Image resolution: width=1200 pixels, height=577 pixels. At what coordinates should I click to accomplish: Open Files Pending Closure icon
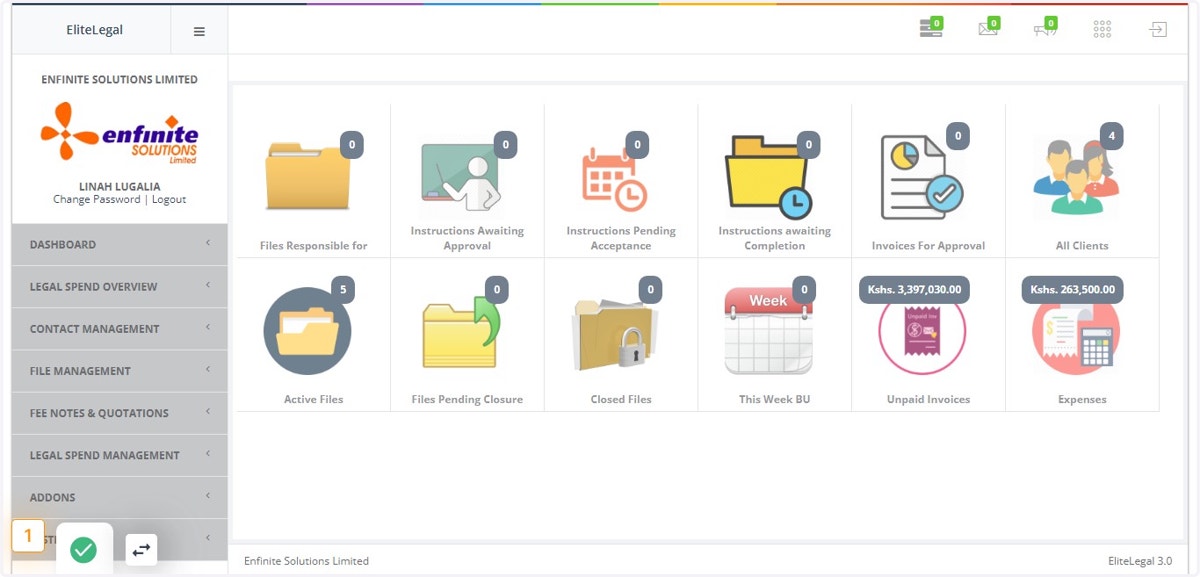pyautogui.click(x=461, y=333)
